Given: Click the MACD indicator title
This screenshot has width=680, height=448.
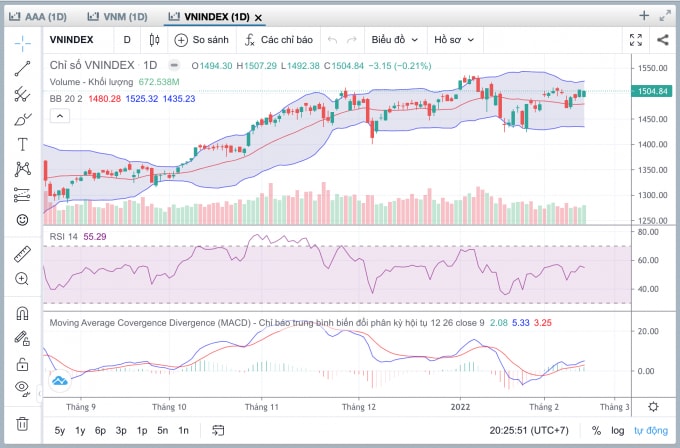Looking at the screenshot, I should pyautogui.click(x=267, y=323).
